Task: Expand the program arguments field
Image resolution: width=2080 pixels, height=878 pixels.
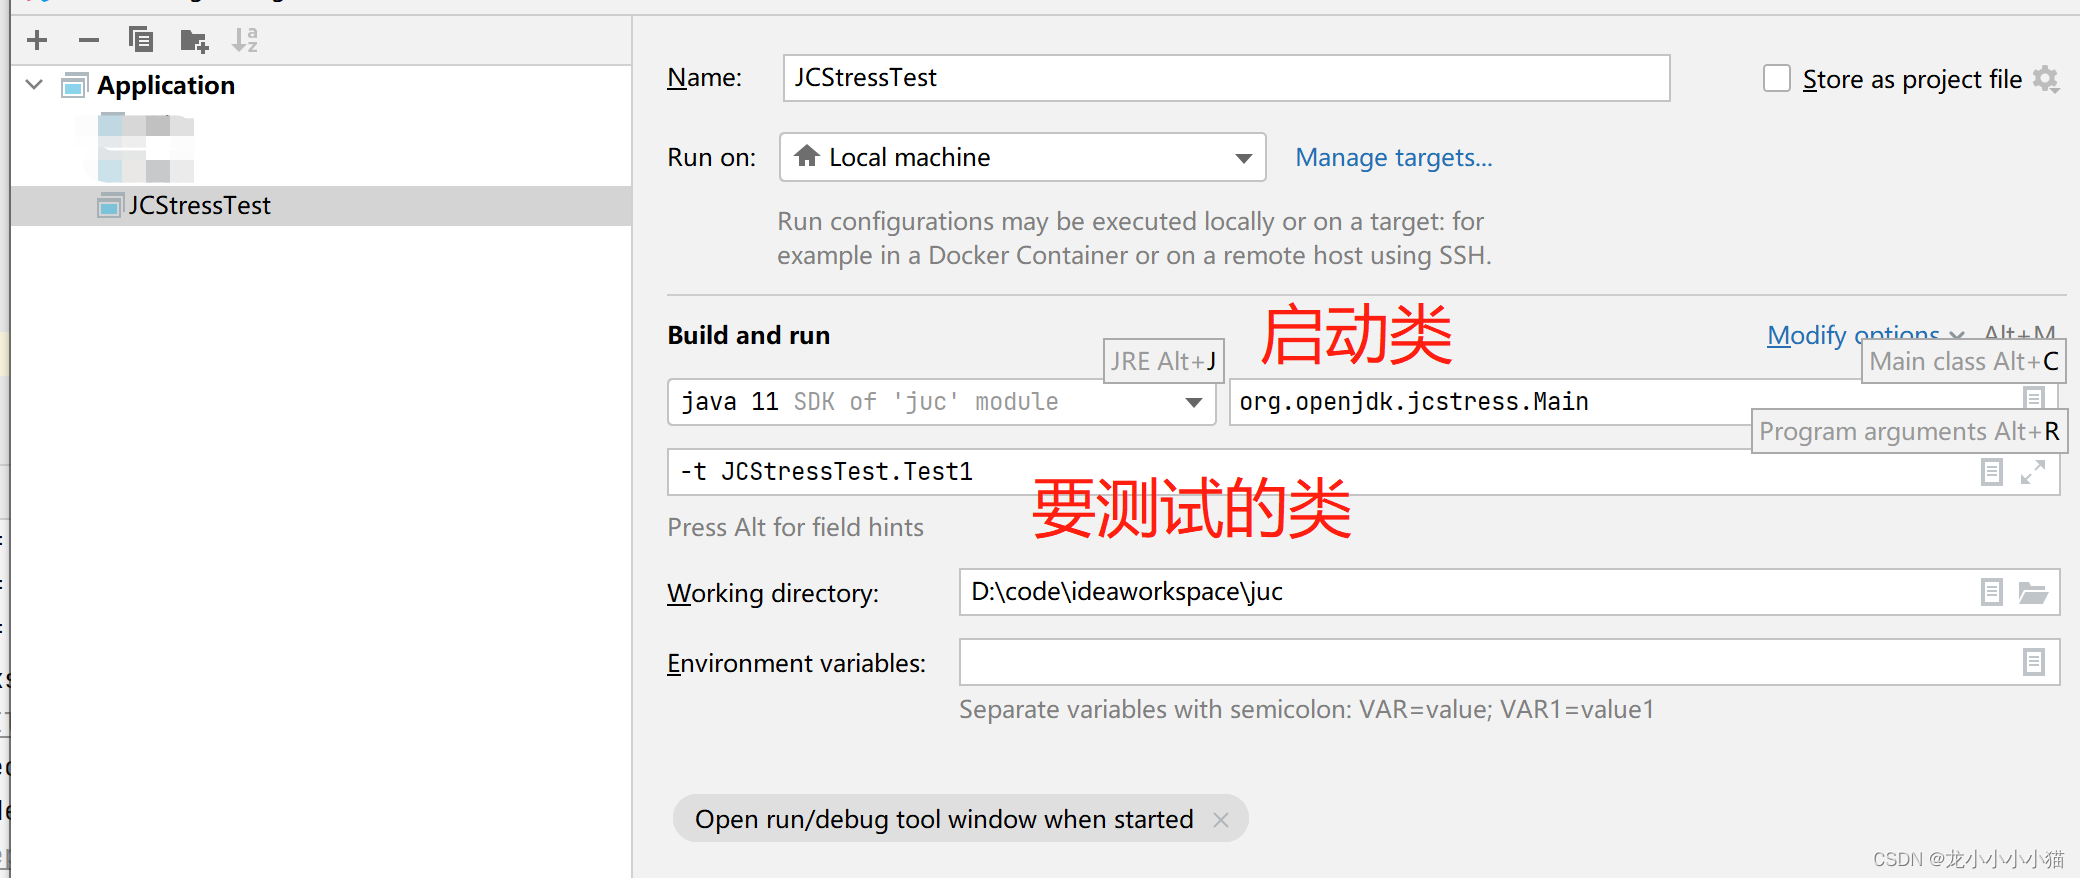Action: click(2032, 472)
